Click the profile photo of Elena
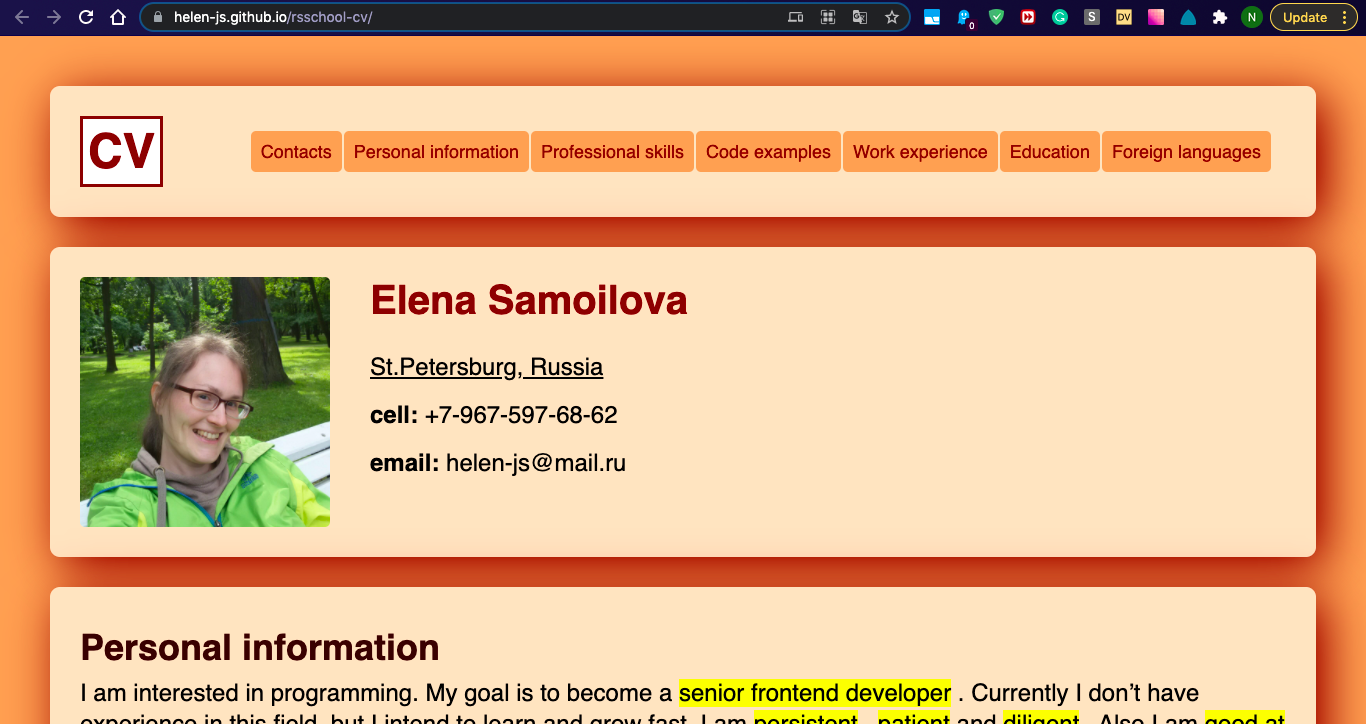Viewport: 1366px width, 724px height. coord(205,402)
